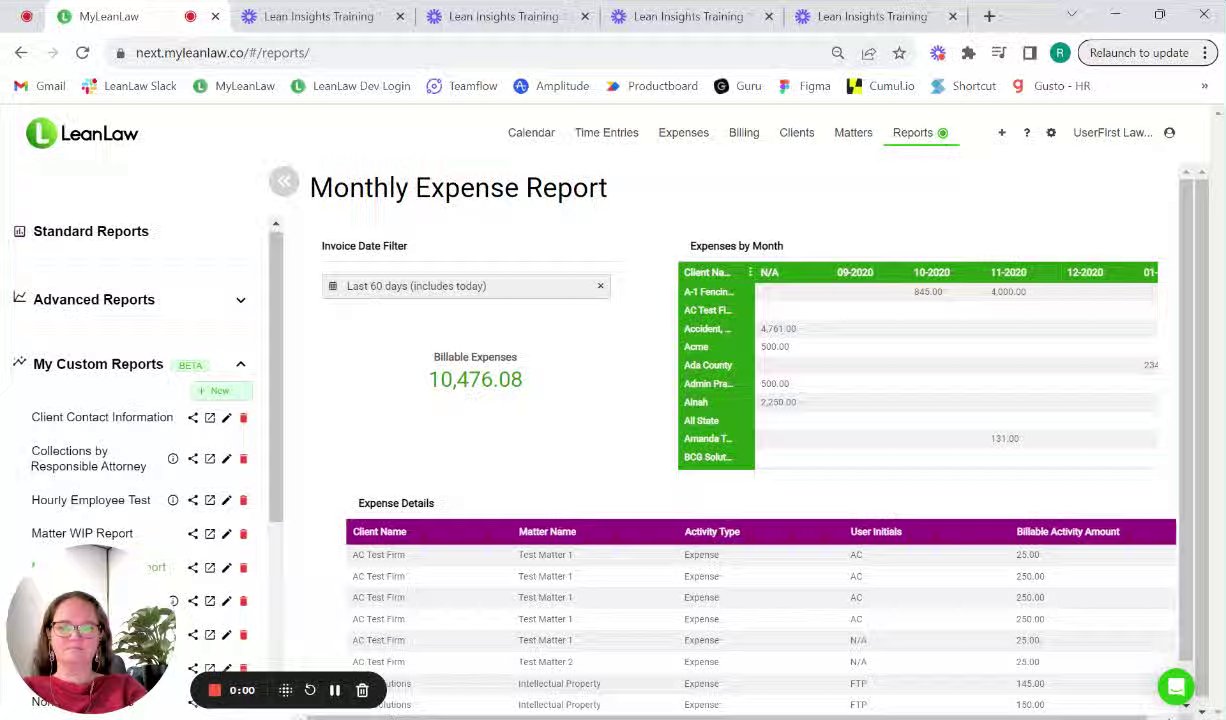Viewport: 1226px width, 720px height.
Task: Share the Client Contact Information report
Action: point(193,418)
